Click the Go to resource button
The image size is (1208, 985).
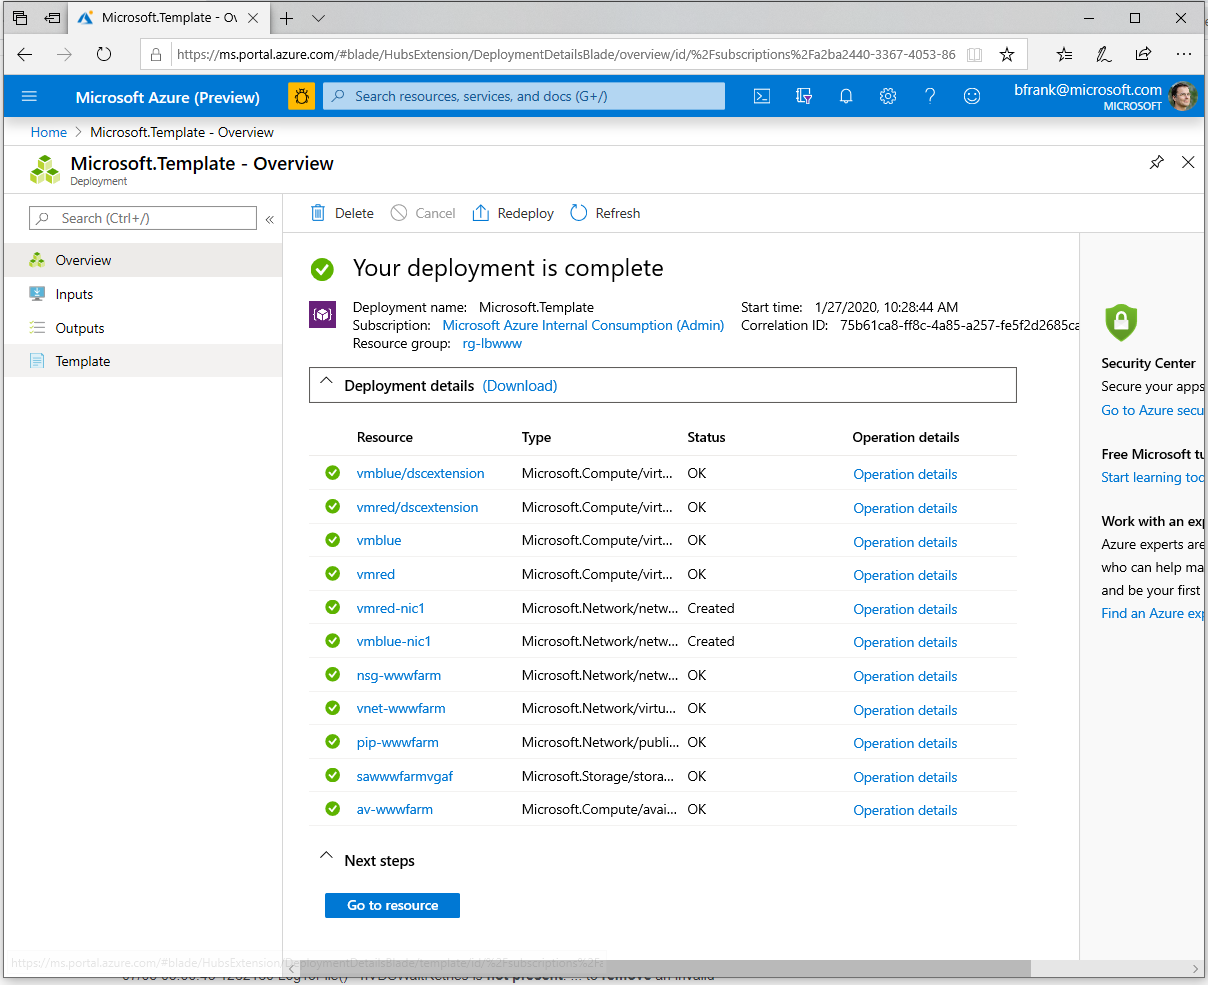pos(392,905)
